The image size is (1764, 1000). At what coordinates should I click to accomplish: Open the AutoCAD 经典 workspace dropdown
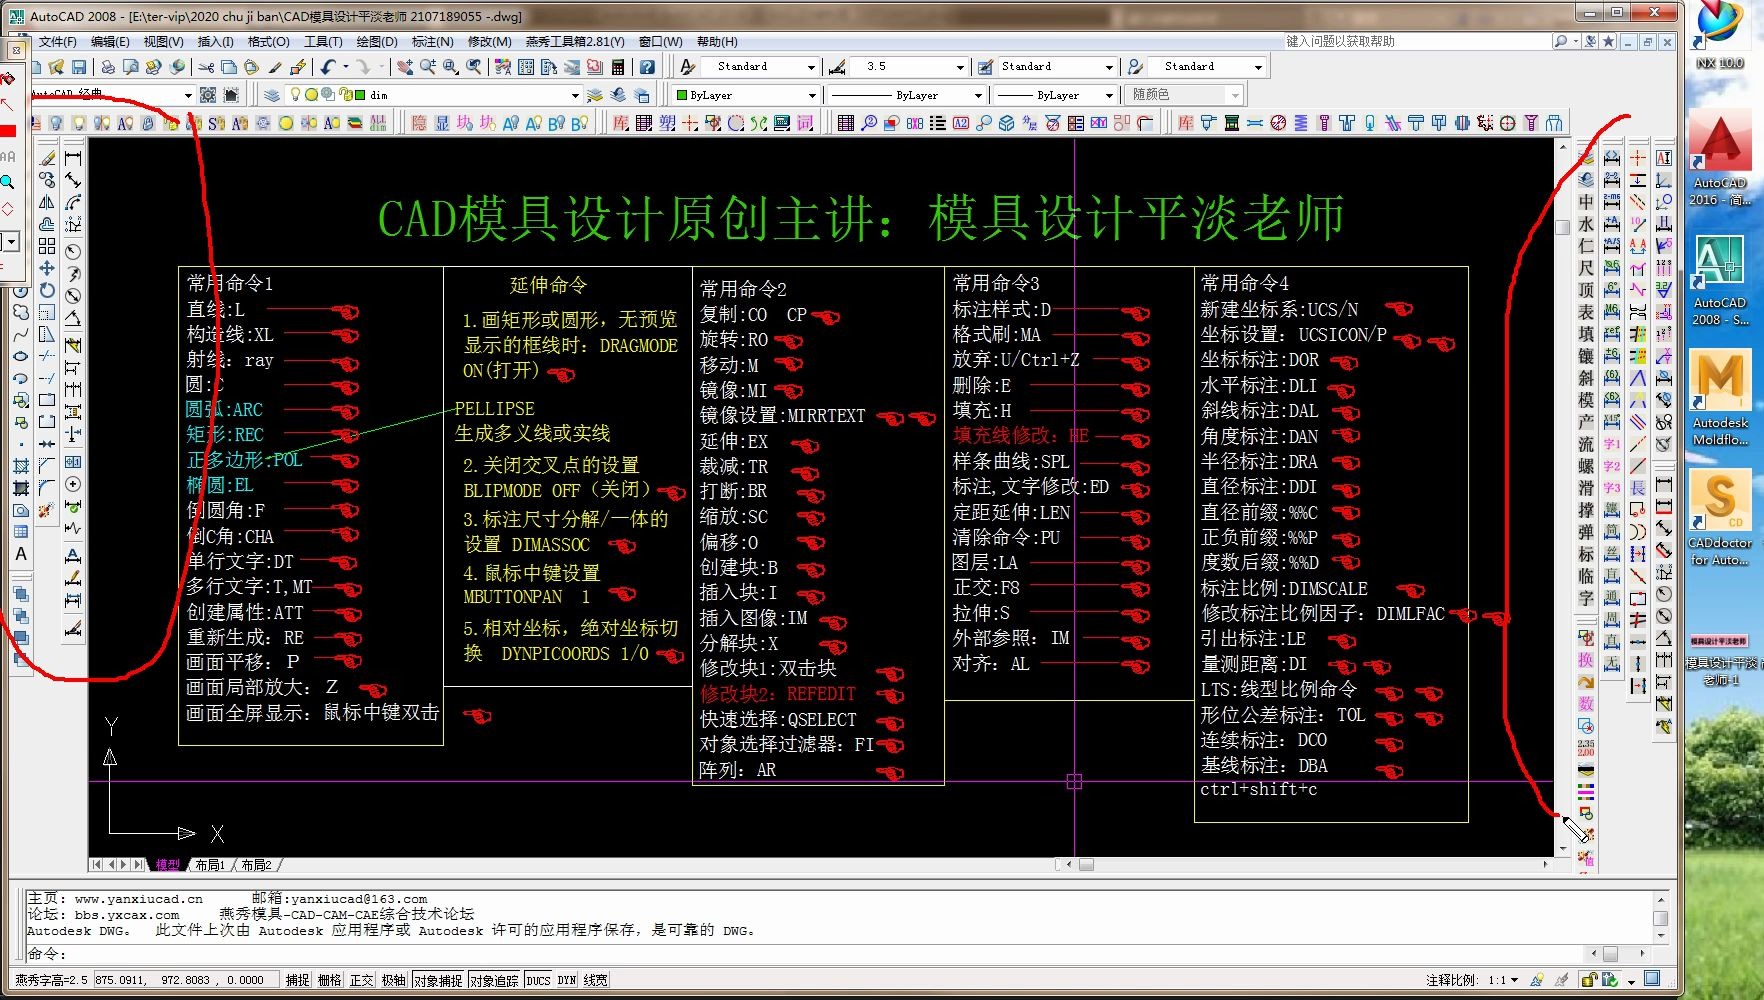[188, 93]
